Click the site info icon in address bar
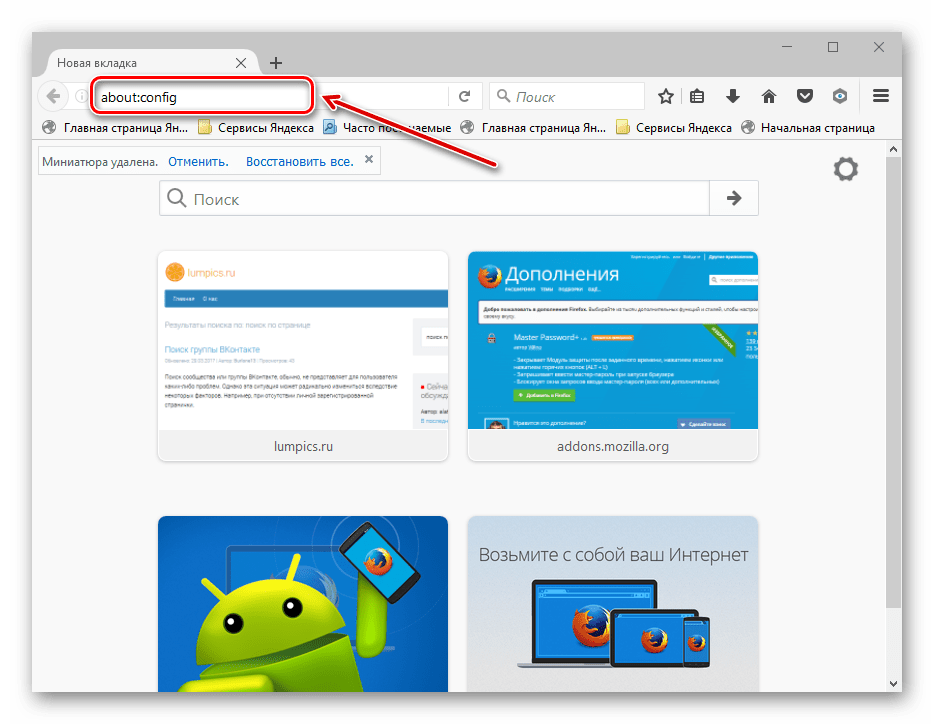Screen dimensions: 934x724 [82, 96]
